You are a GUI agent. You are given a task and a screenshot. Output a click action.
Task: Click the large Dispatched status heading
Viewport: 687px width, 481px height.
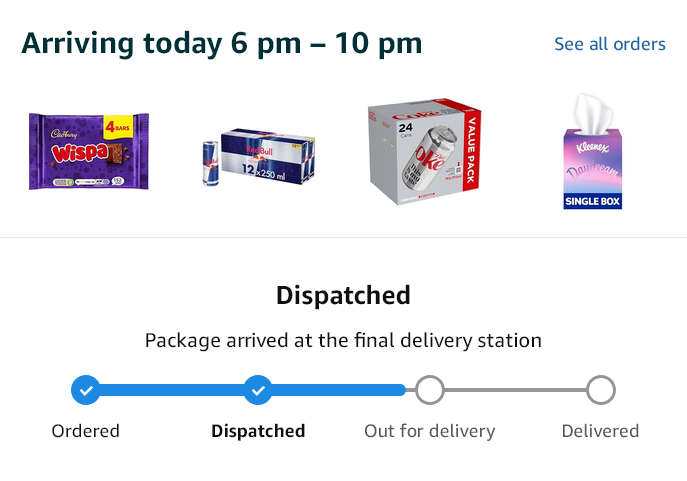tap(344, 295)
